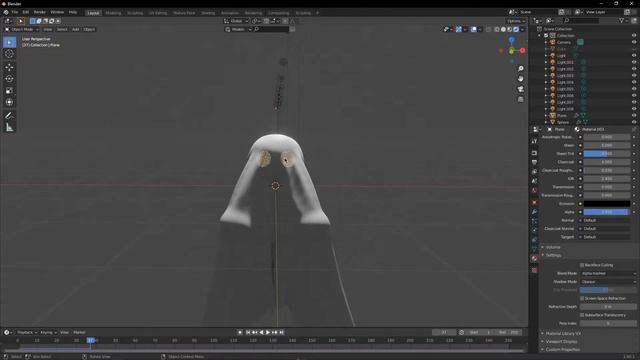The image size is (640, 360).
Task: Enable Backface Culling checkbox
Action: [x=582, y=265]
